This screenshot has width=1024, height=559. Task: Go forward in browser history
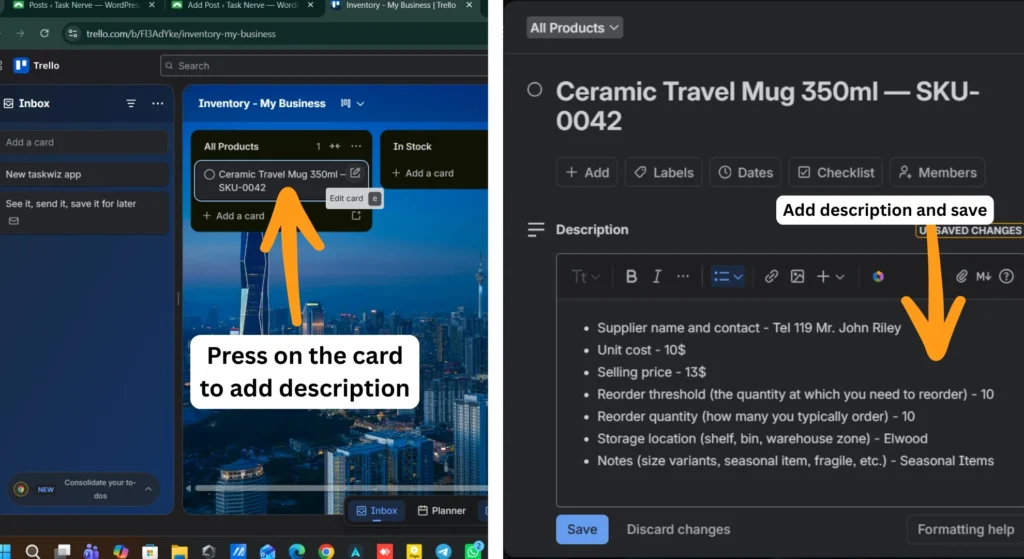(x=20, y=33)
